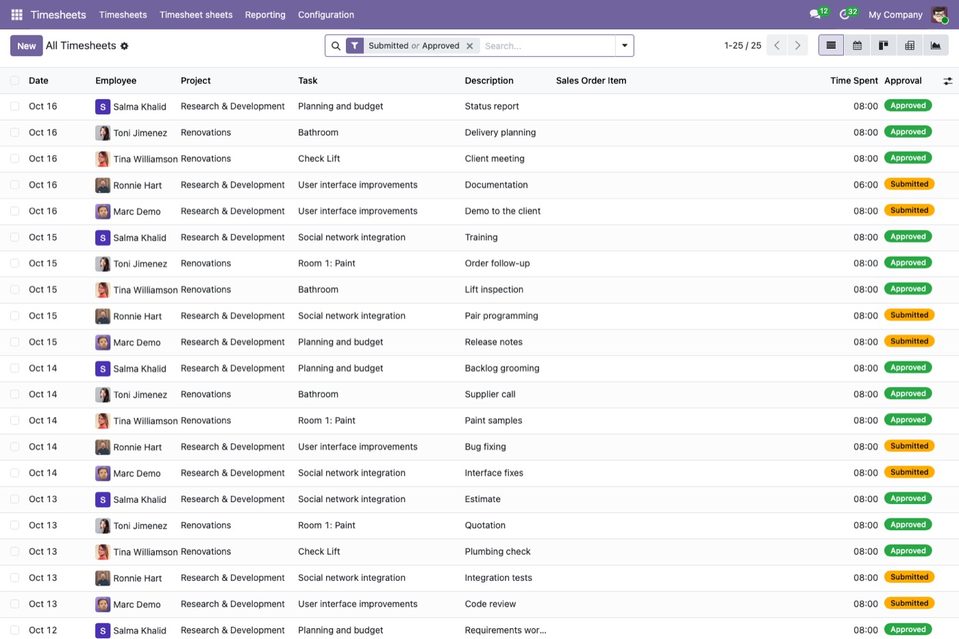Open the Paint samples timesheet entry
Screen dimensions: 959x639
[x=480, y=421]
